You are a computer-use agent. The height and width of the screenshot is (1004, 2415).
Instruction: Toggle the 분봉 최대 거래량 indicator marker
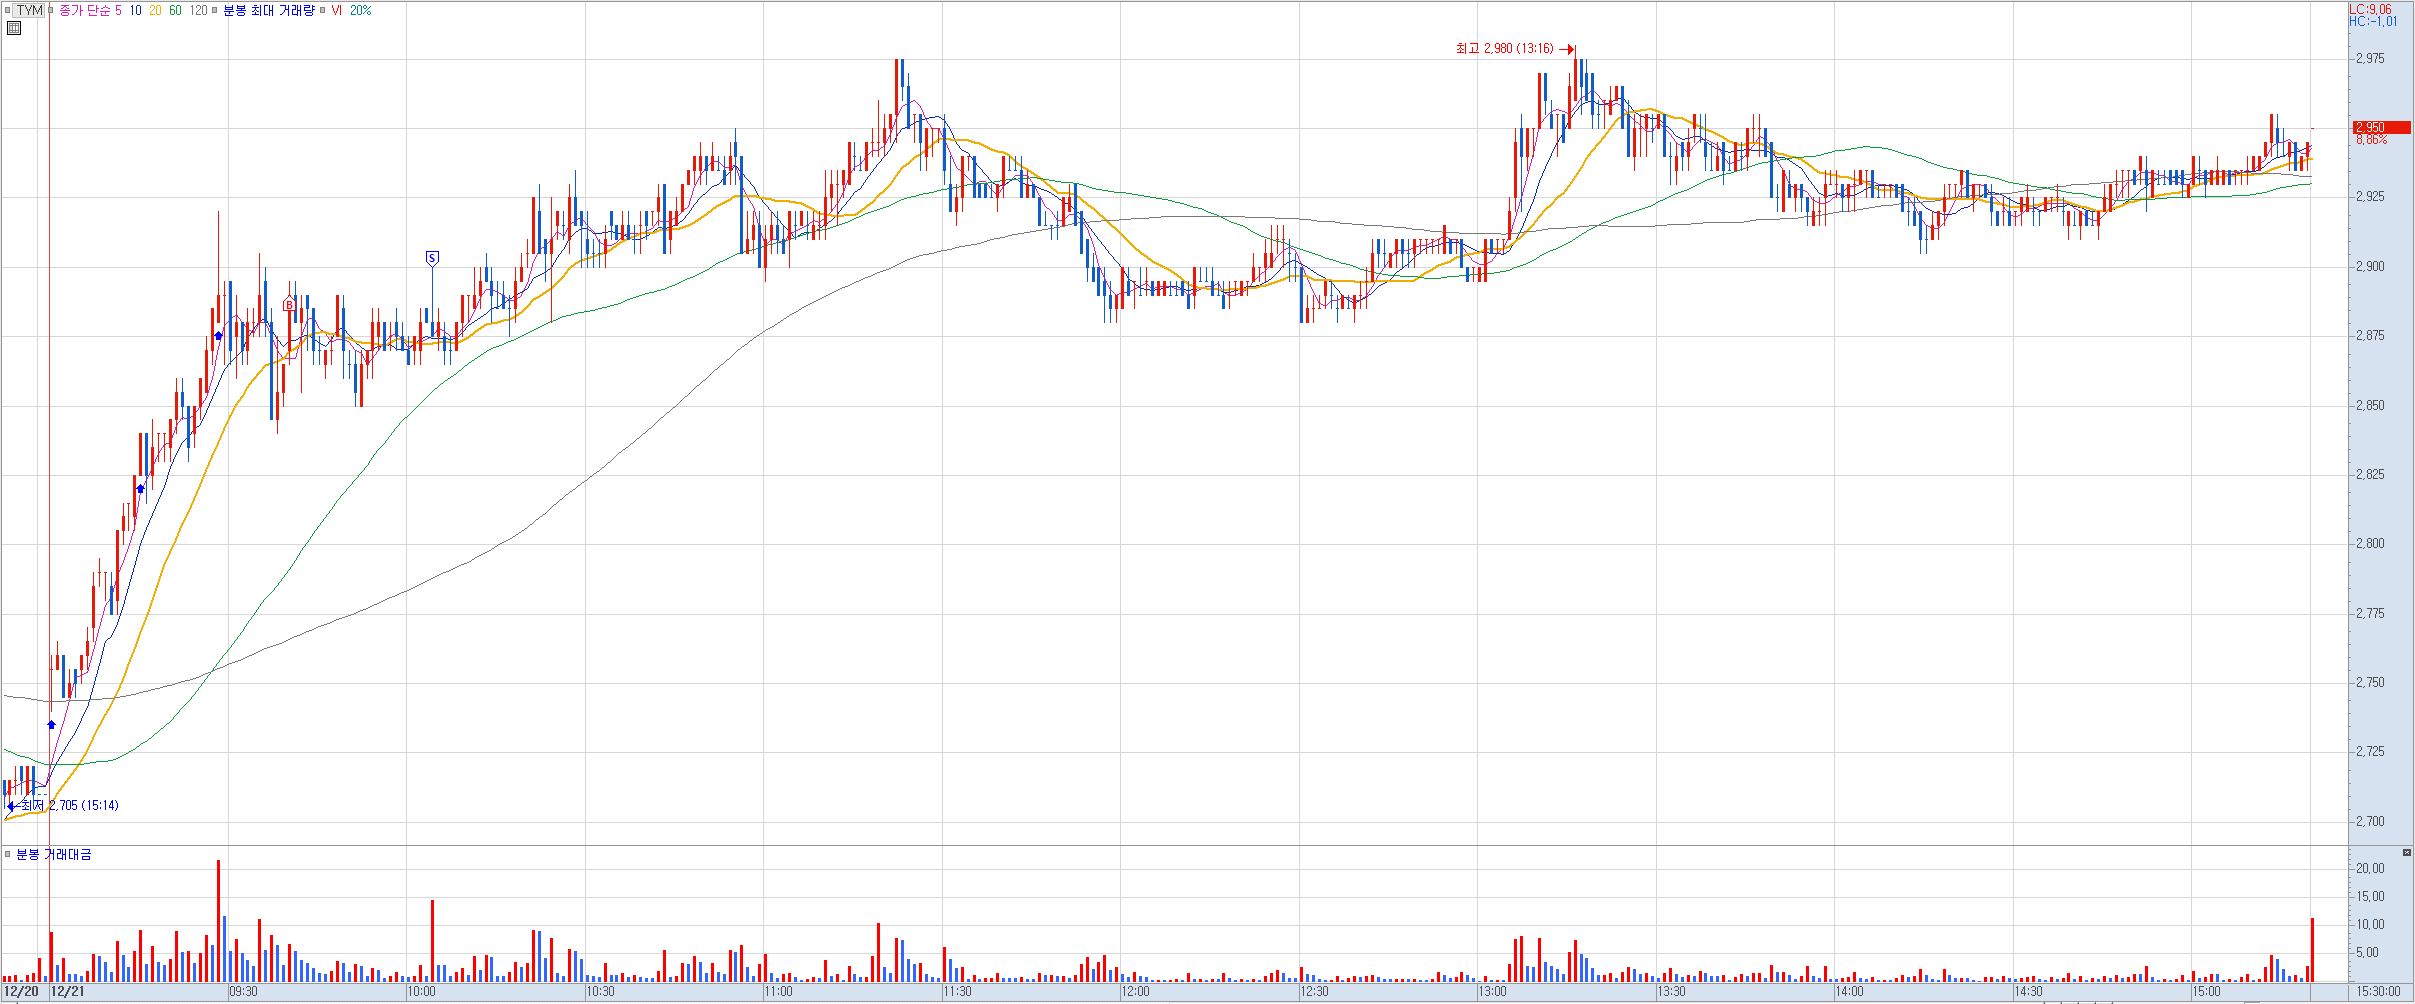(215, 10)
